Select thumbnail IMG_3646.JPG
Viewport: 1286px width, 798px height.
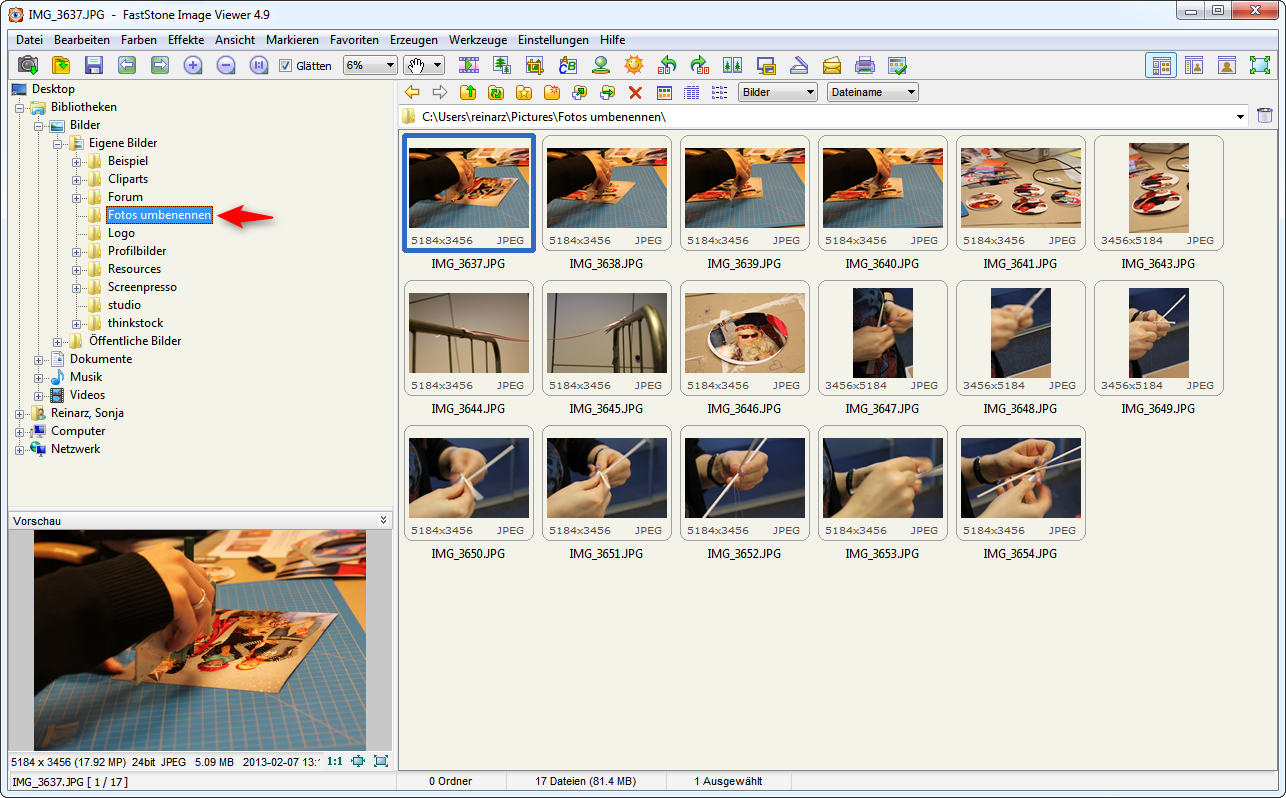(745, 338)
